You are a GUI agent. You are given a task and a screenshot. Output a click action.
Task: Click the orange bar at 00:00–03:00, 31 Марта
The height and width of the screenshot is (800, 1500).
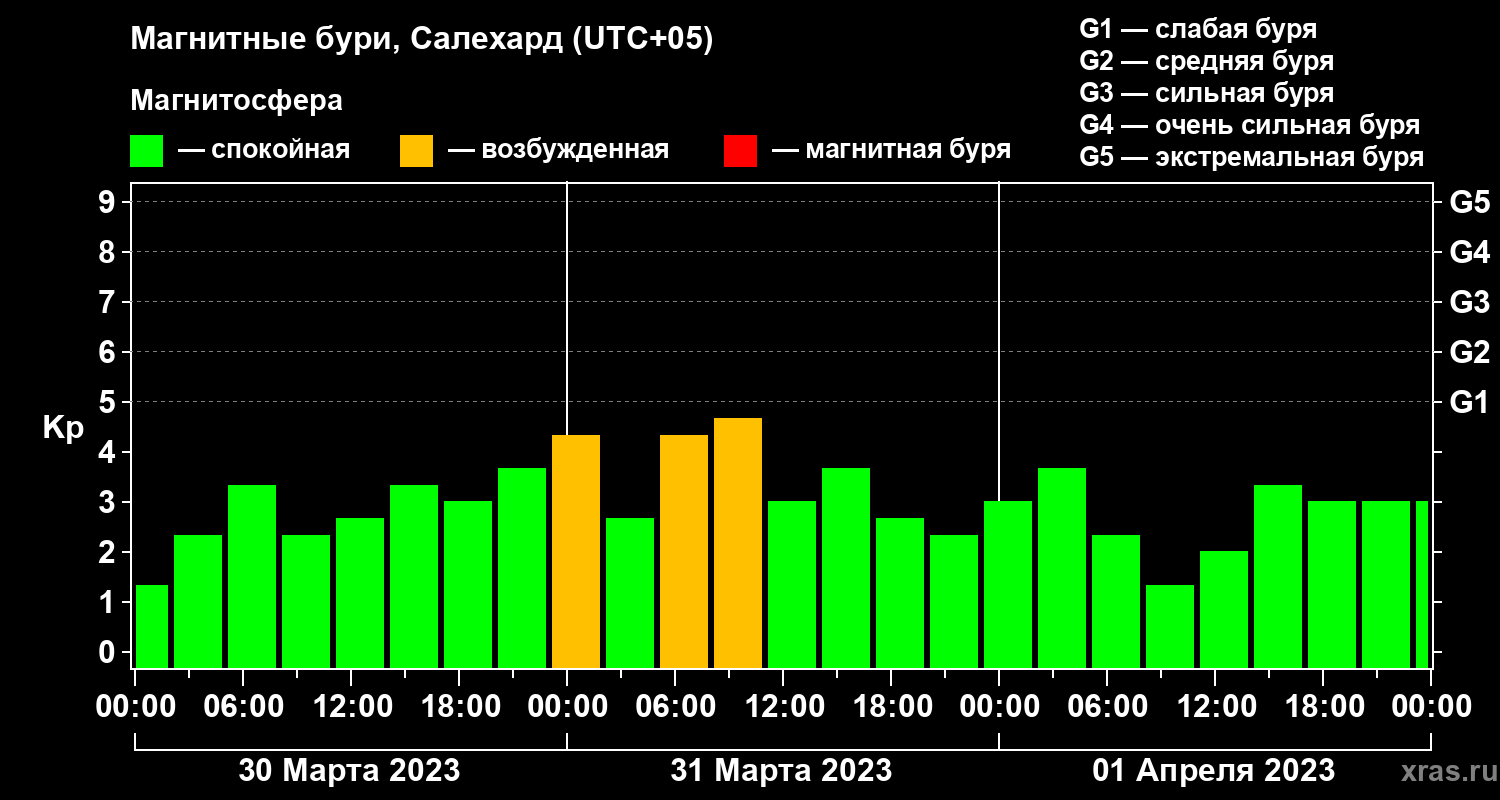pos(576,551)
